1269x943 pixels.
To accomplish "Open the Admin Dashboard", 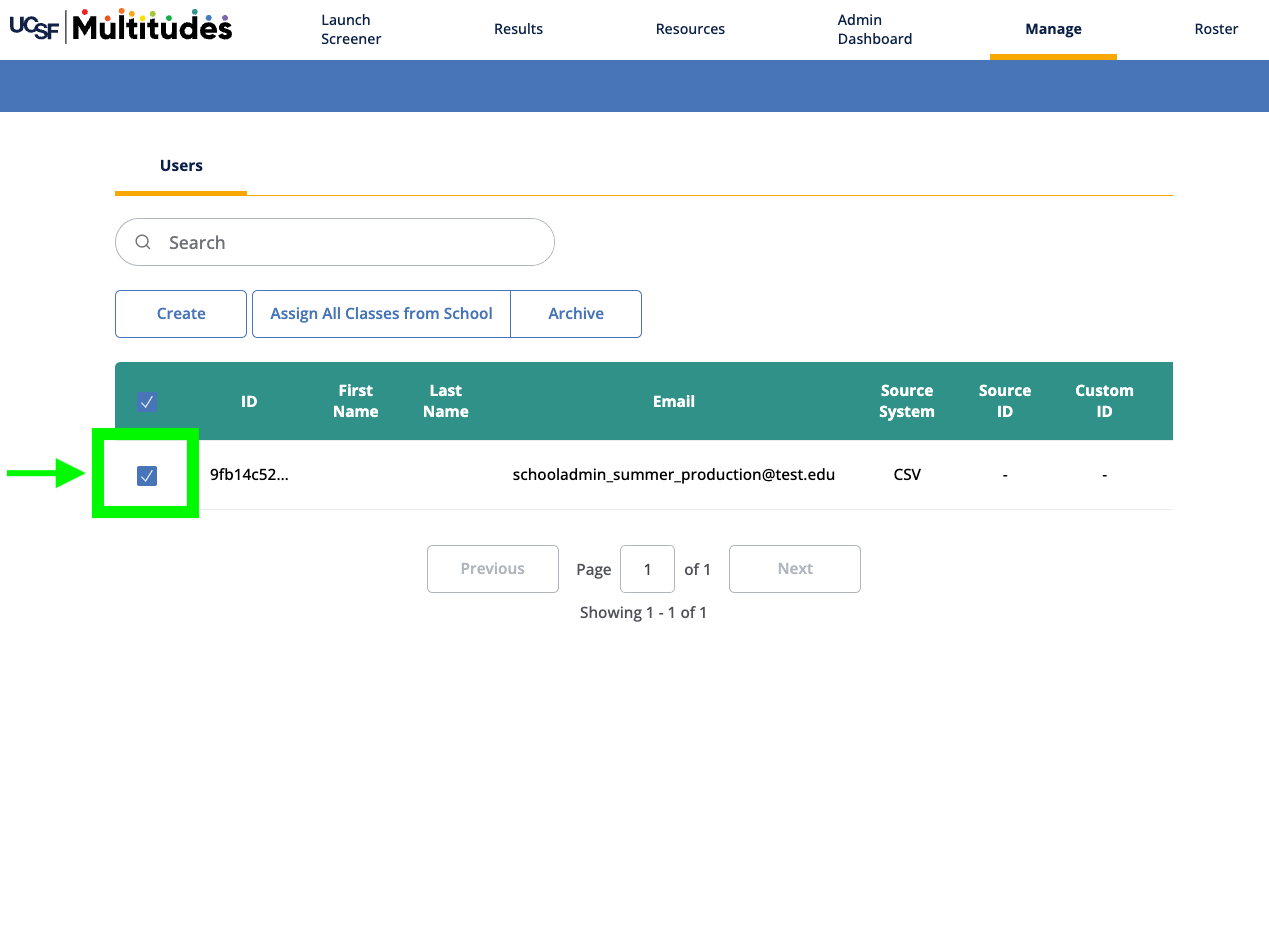I will (875, 29).
